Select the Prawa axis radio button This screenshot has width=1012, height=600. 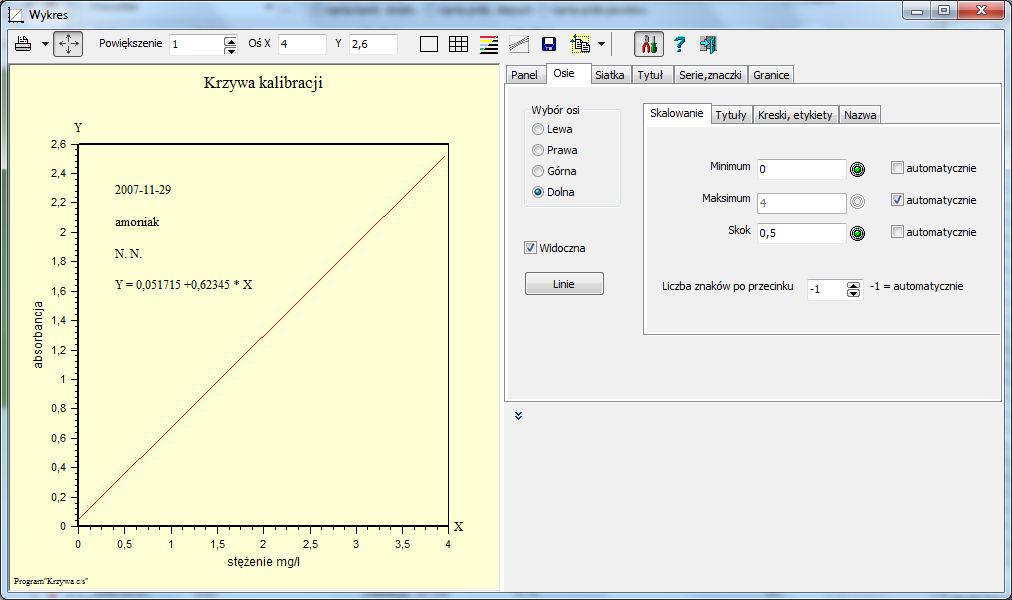coord(538,150)
